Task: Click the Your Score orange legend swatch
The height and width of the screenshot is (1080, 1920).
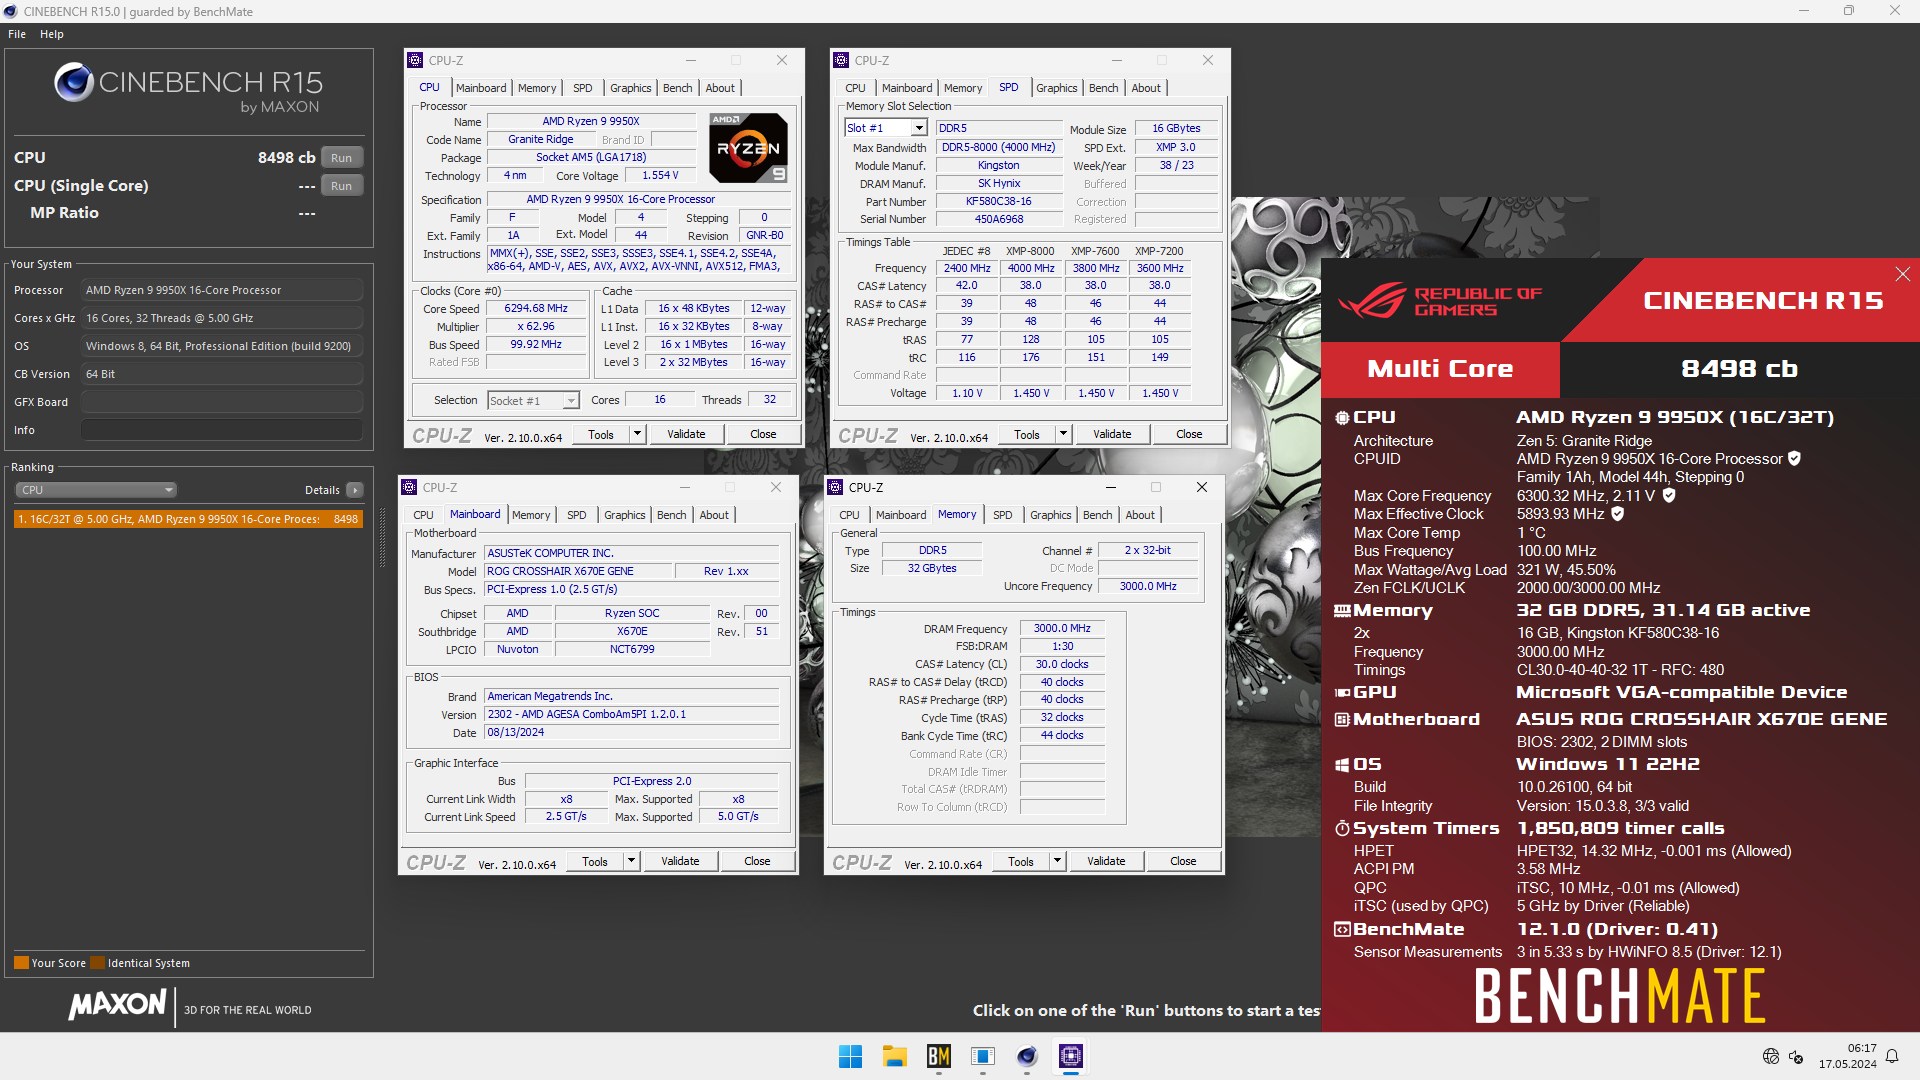Action: (21, 963)
